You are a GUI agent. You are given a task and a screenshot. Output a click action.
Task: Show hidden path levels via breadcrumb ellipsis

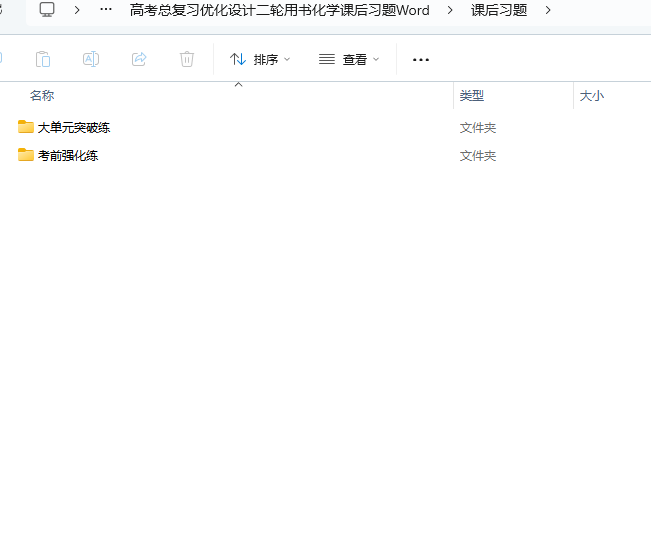(106, 10)
